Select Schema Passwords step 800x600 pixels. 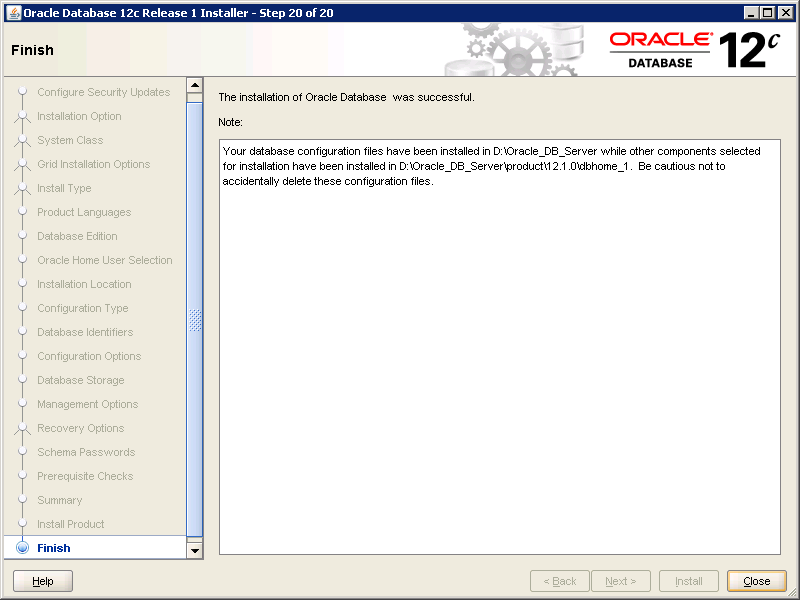(86, 452)
